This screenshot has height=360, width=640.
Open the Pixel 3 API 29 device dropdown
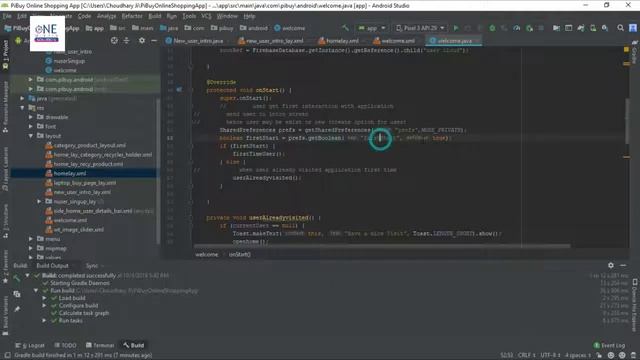420,28
